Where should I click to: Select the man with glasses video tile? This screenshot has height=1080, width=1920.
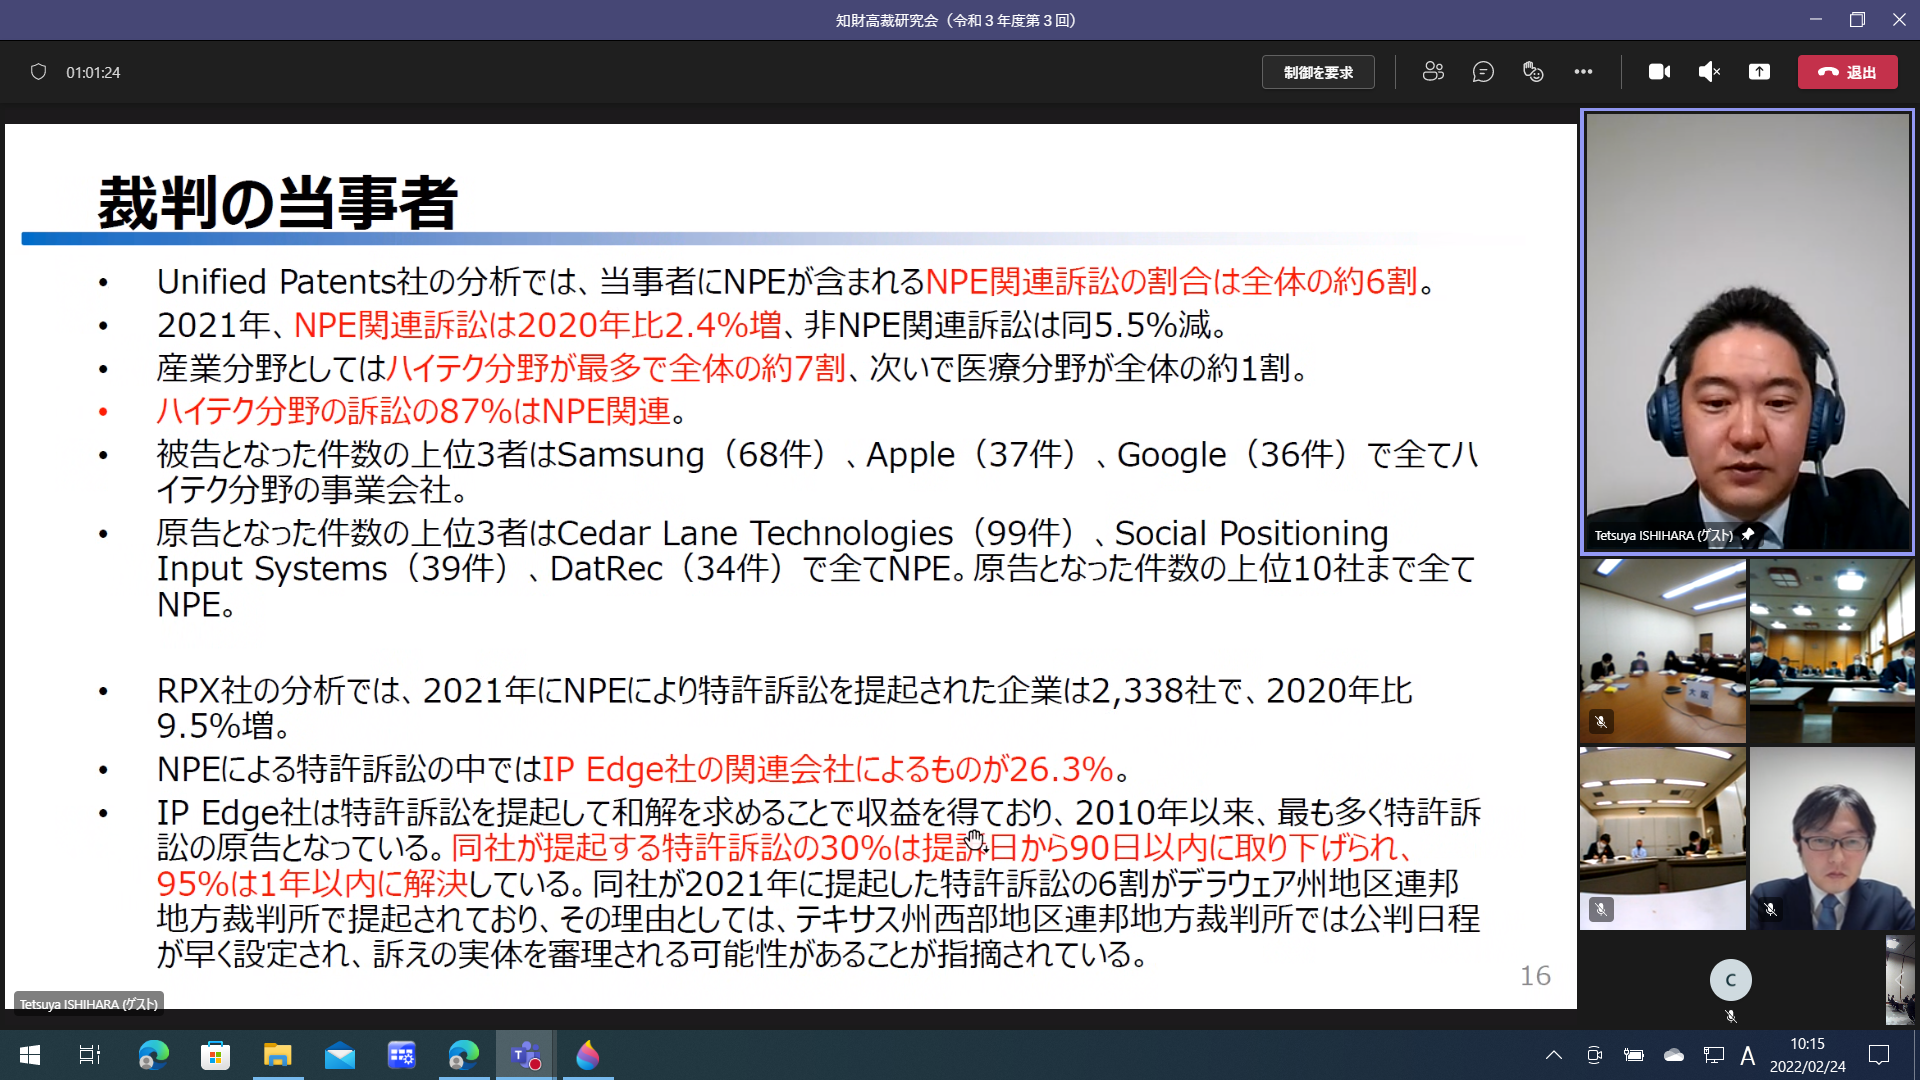1832,838
